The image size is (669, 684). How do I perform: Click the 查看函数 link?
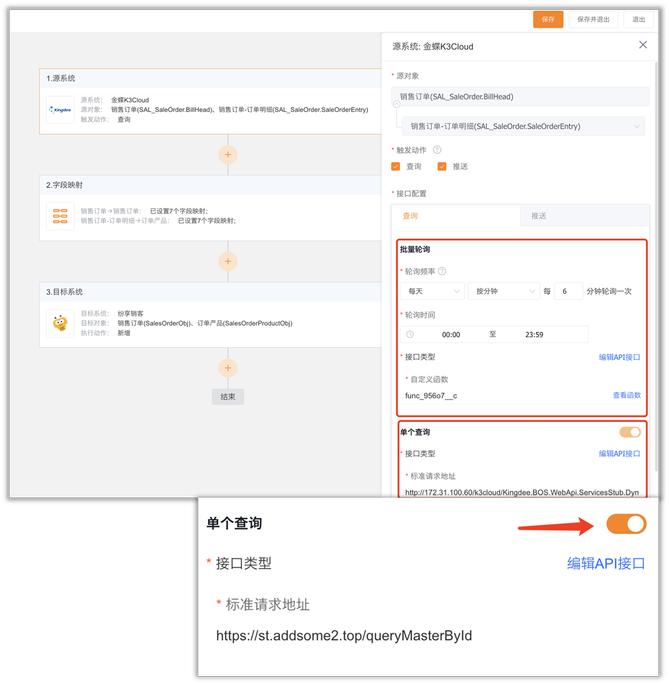click(x=626, y=395)
